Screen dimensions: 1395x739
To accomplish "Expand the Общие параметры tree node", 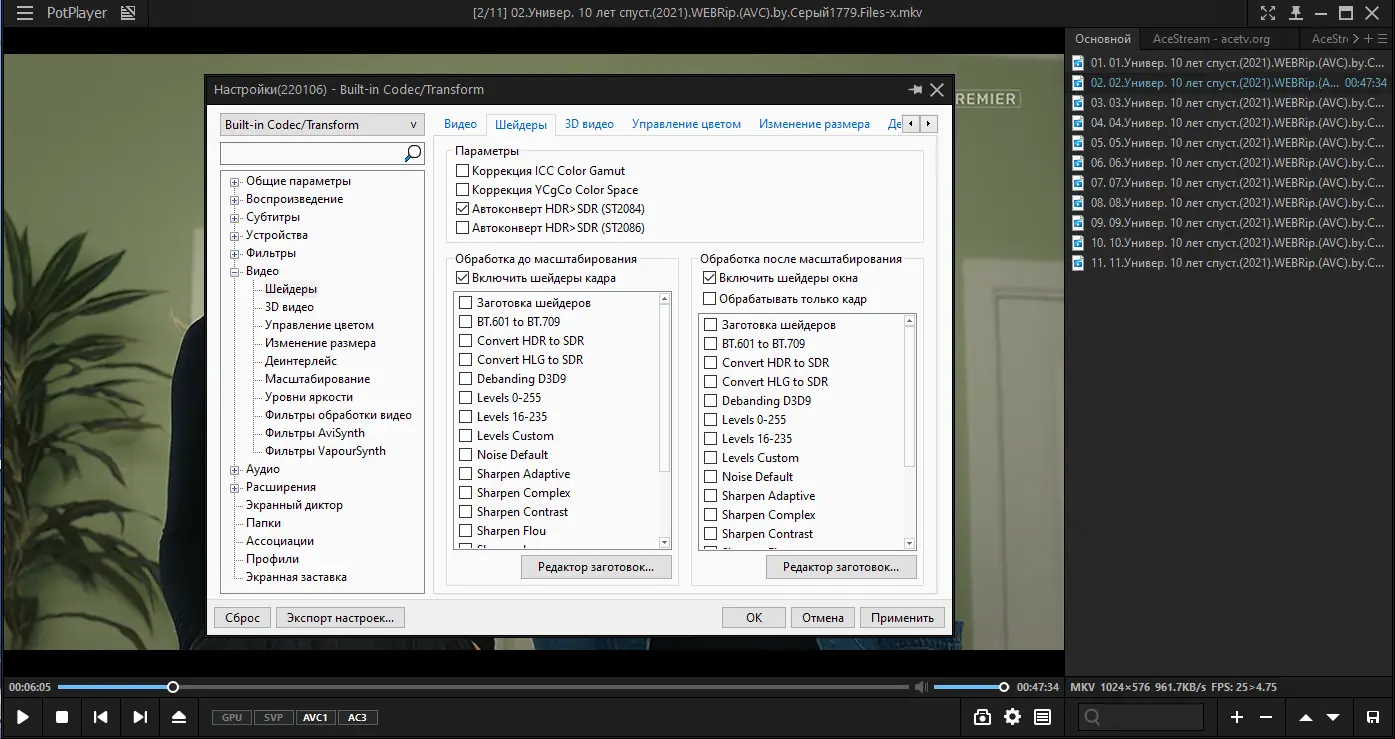I will pyautogui.click(x=235, y=182).
